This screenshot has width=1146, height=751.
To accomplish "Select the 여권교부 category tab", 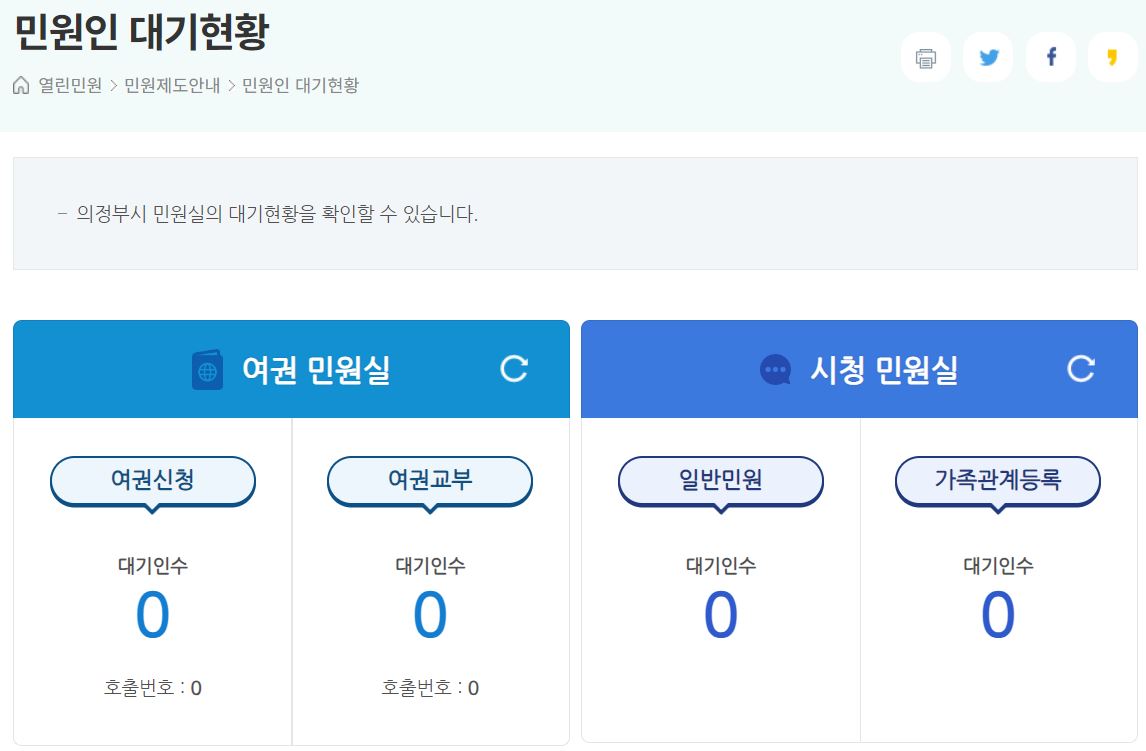I will click(429, 481).
